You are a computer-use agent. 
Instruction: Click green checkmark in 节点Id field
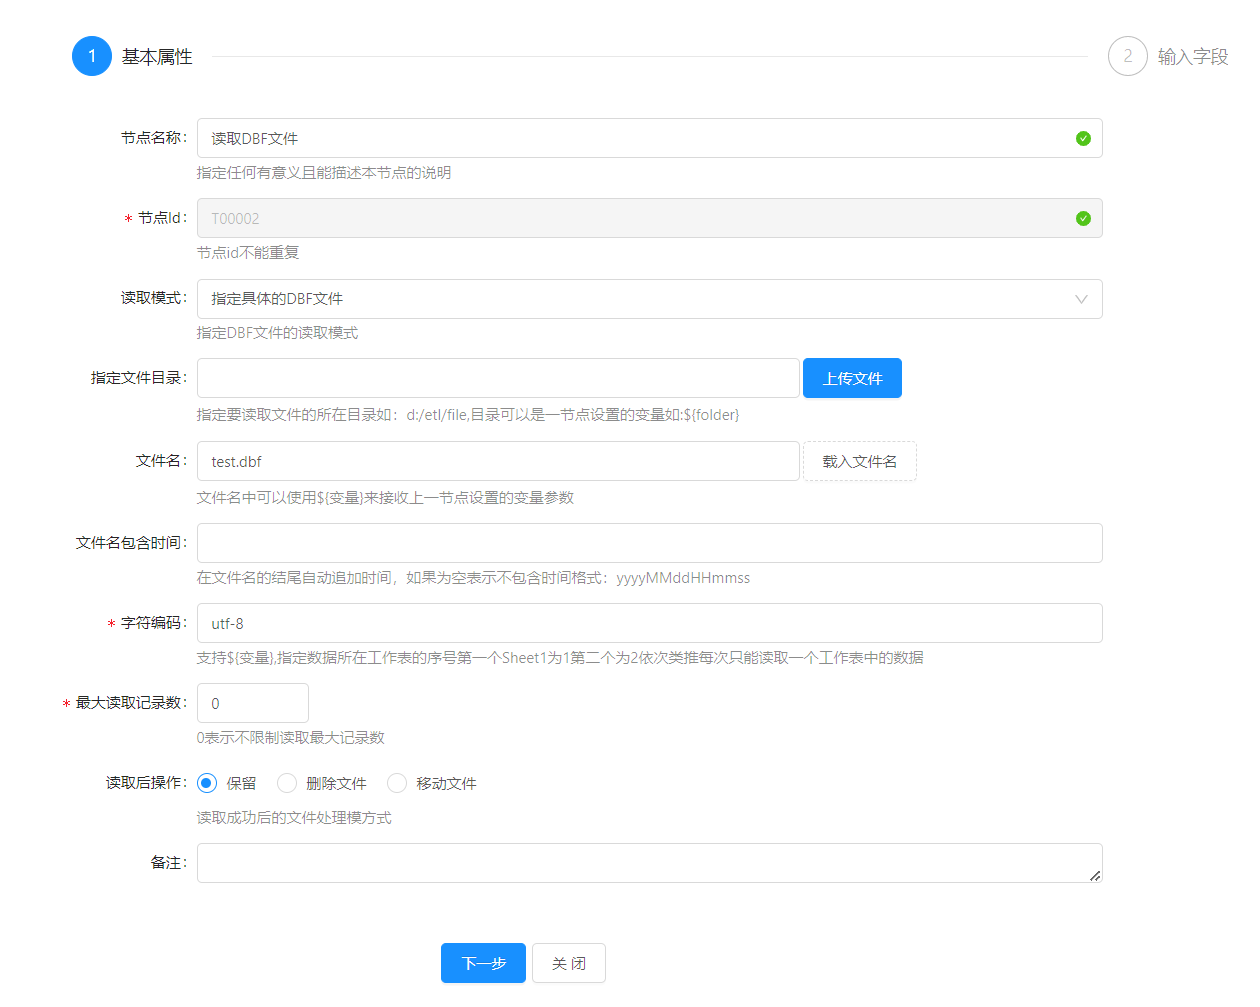pos(1083,218)
